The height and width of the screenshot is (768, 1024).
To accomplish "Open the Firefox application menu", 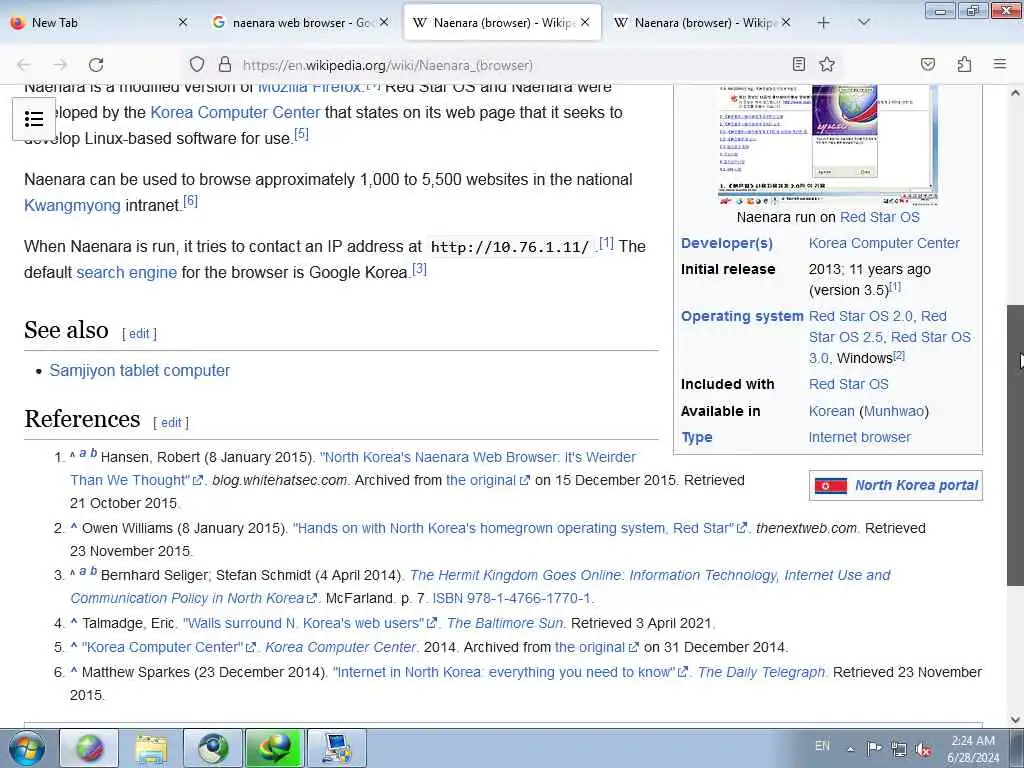I will tap(999, 64).
